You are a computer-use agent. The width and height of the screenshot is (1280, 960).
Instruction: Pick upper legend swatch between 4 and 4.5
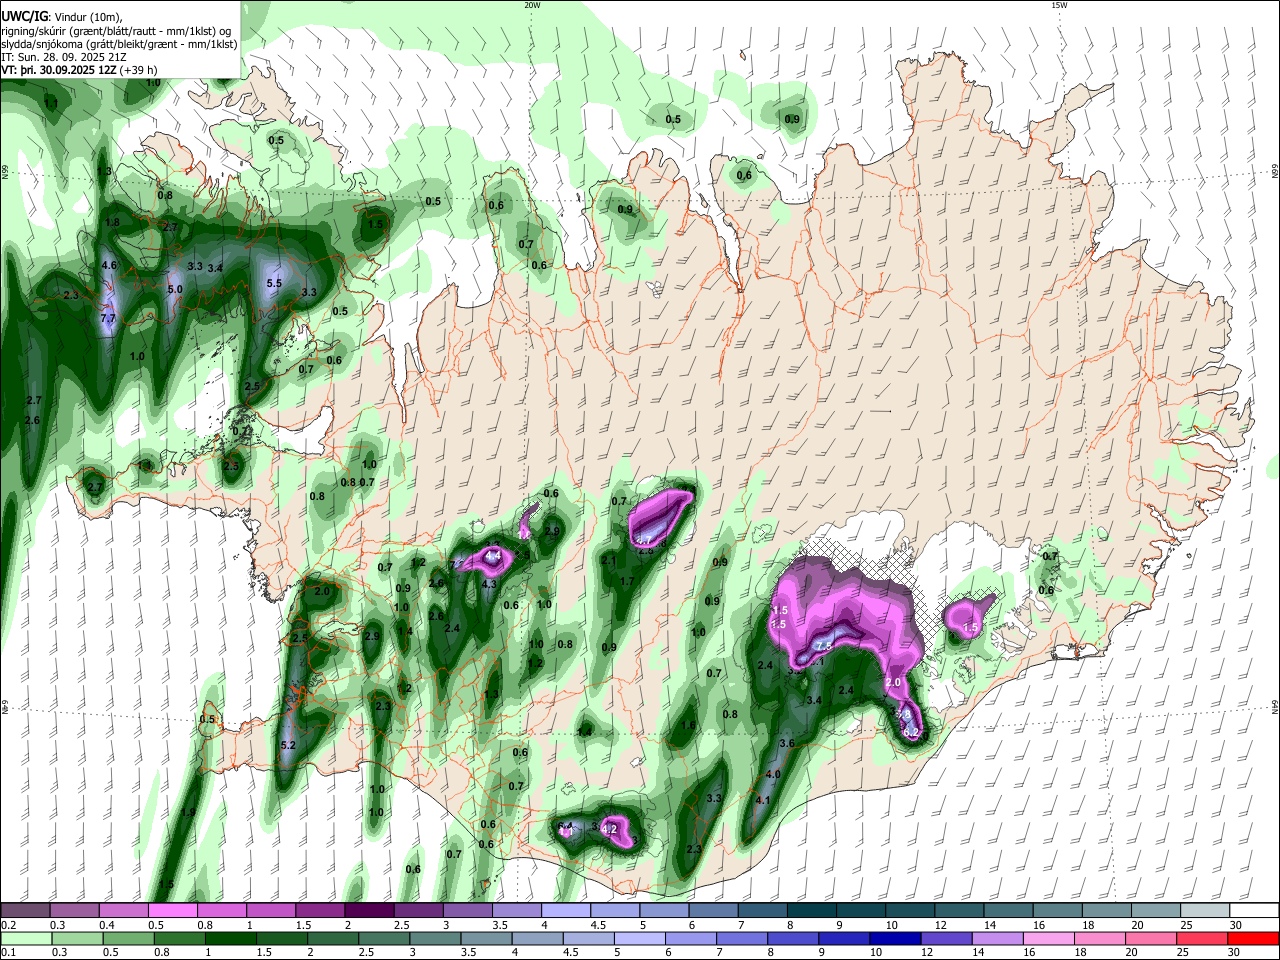(x=565, y=910)
